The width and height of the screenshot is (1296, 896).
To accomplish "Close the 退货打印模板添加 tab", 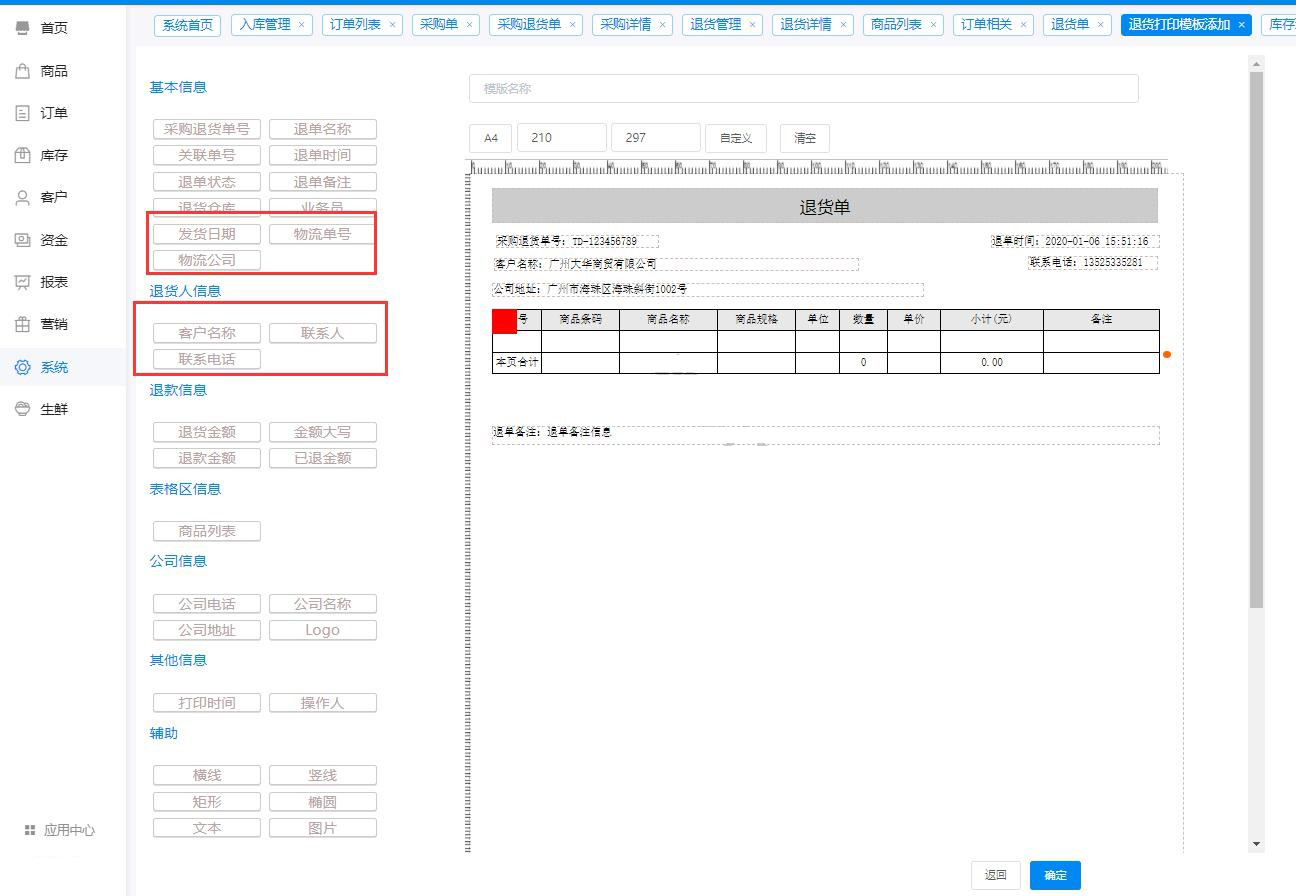I will (x=1242, y=25).
